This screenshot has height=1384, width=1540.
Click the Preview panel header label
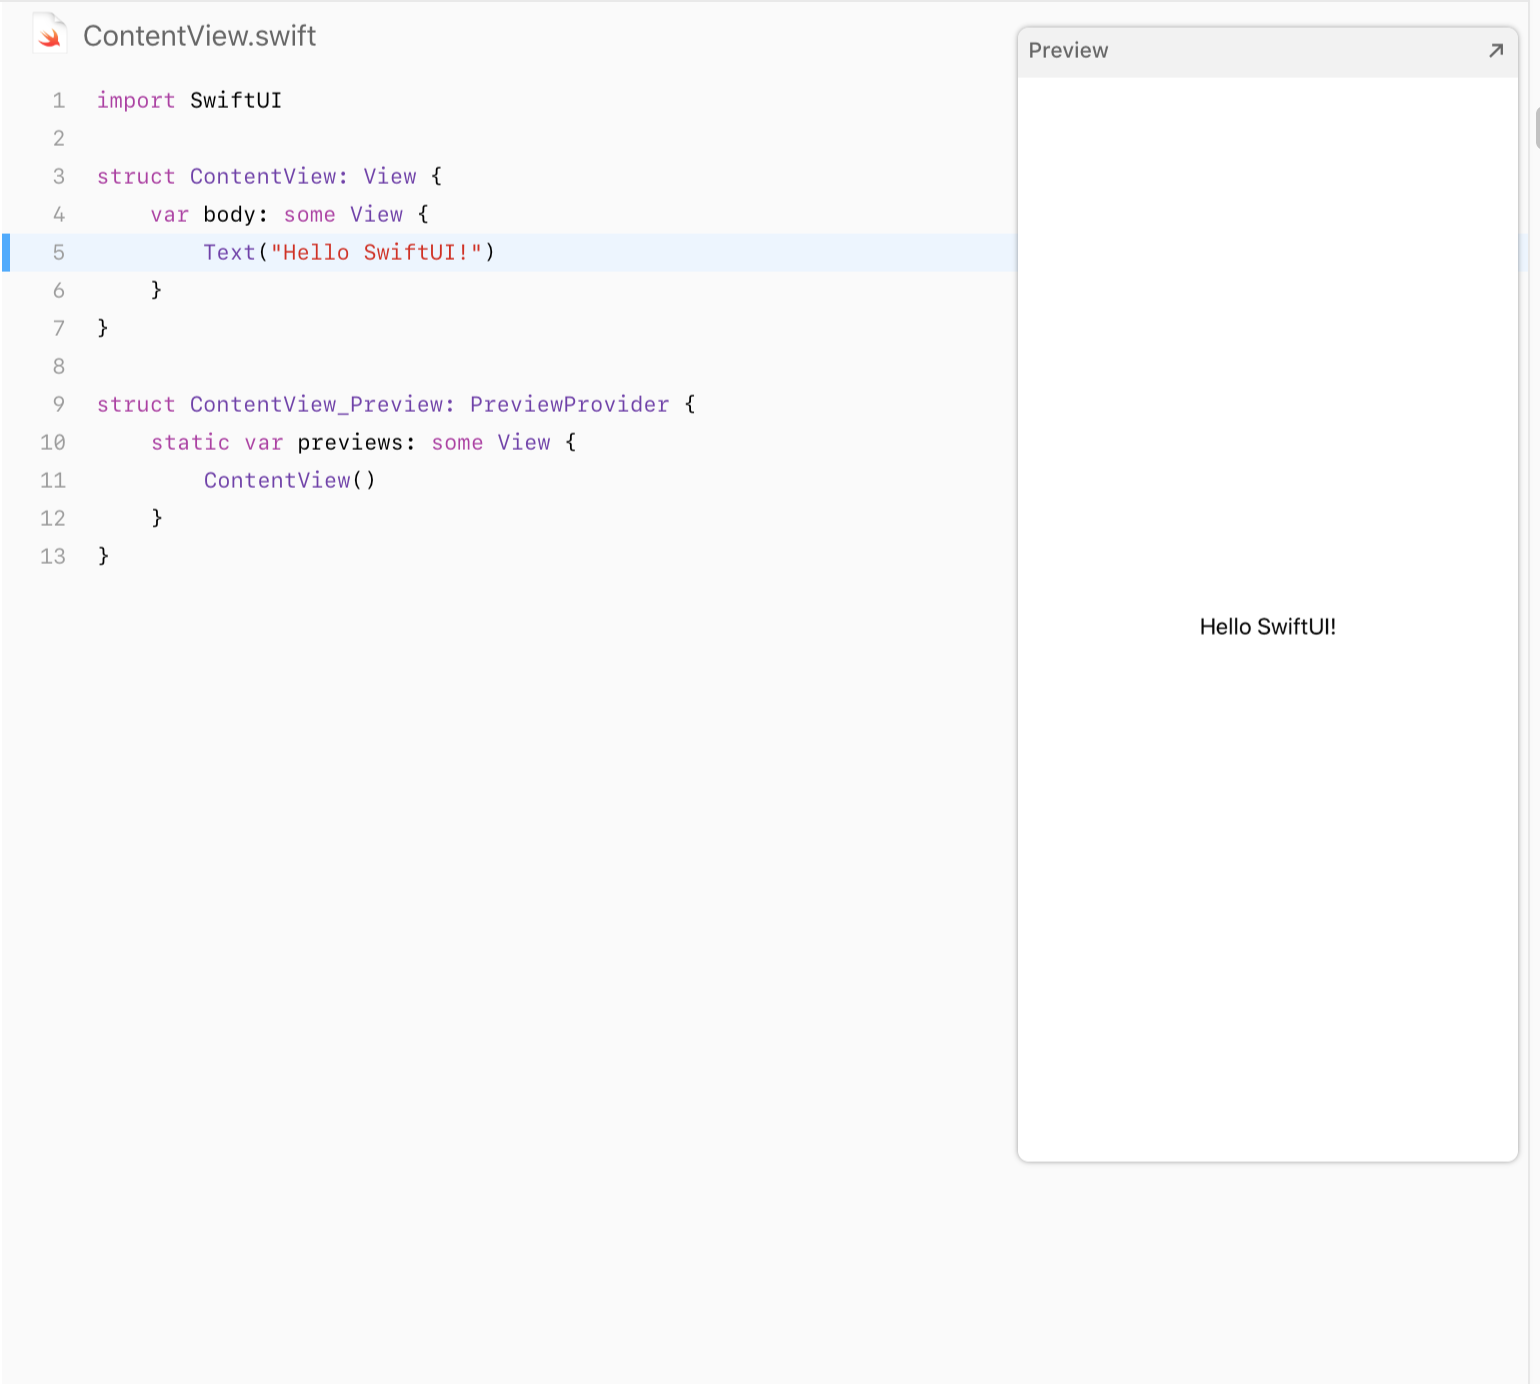pos(1068,50)
